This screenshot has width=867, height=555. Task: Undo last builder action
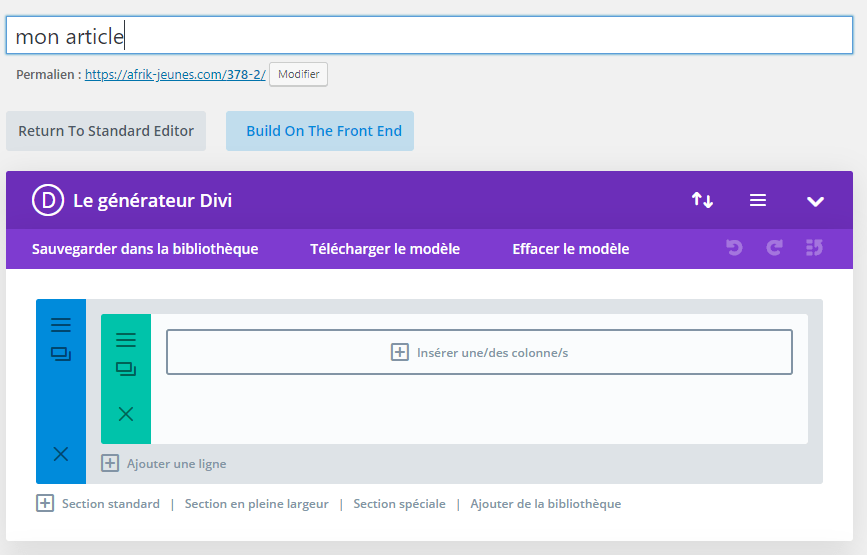click(x=734, y=248)
